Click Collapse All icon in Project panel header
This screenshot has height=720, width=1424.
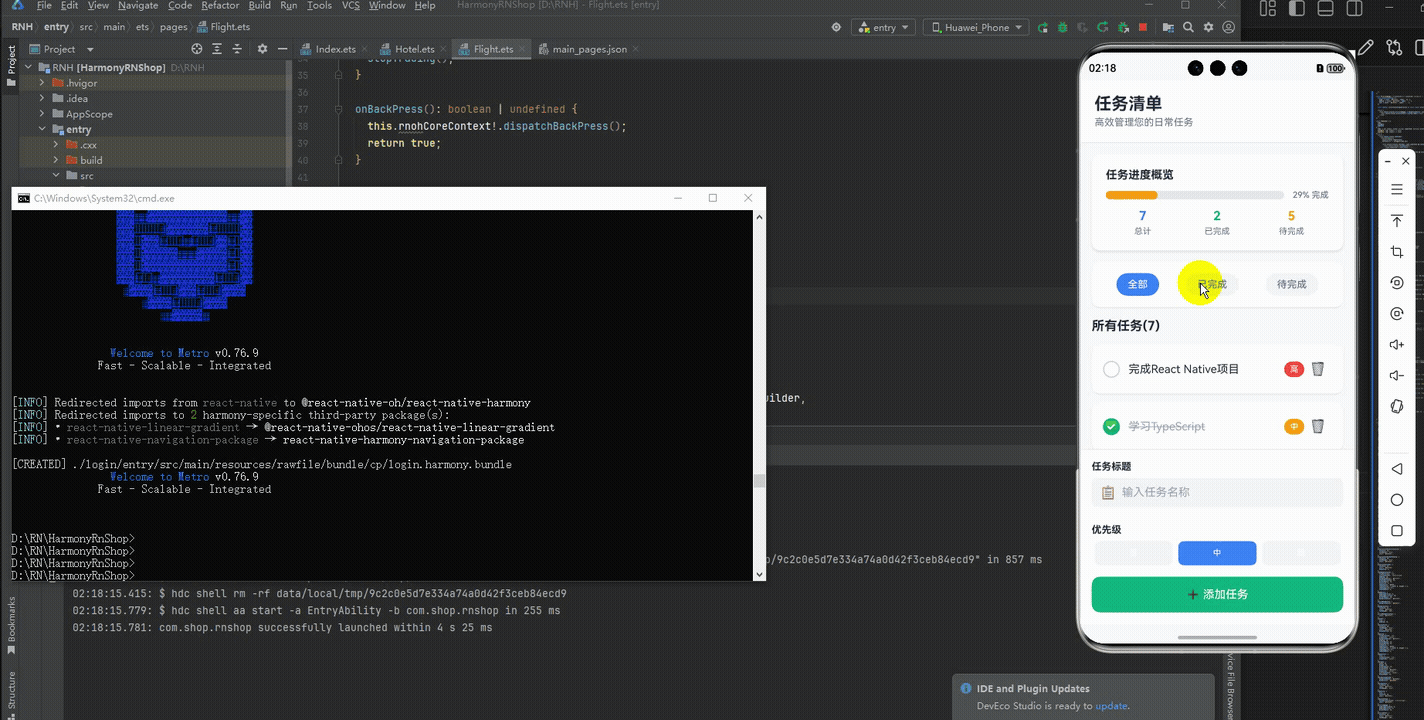(x=237, y=49)
